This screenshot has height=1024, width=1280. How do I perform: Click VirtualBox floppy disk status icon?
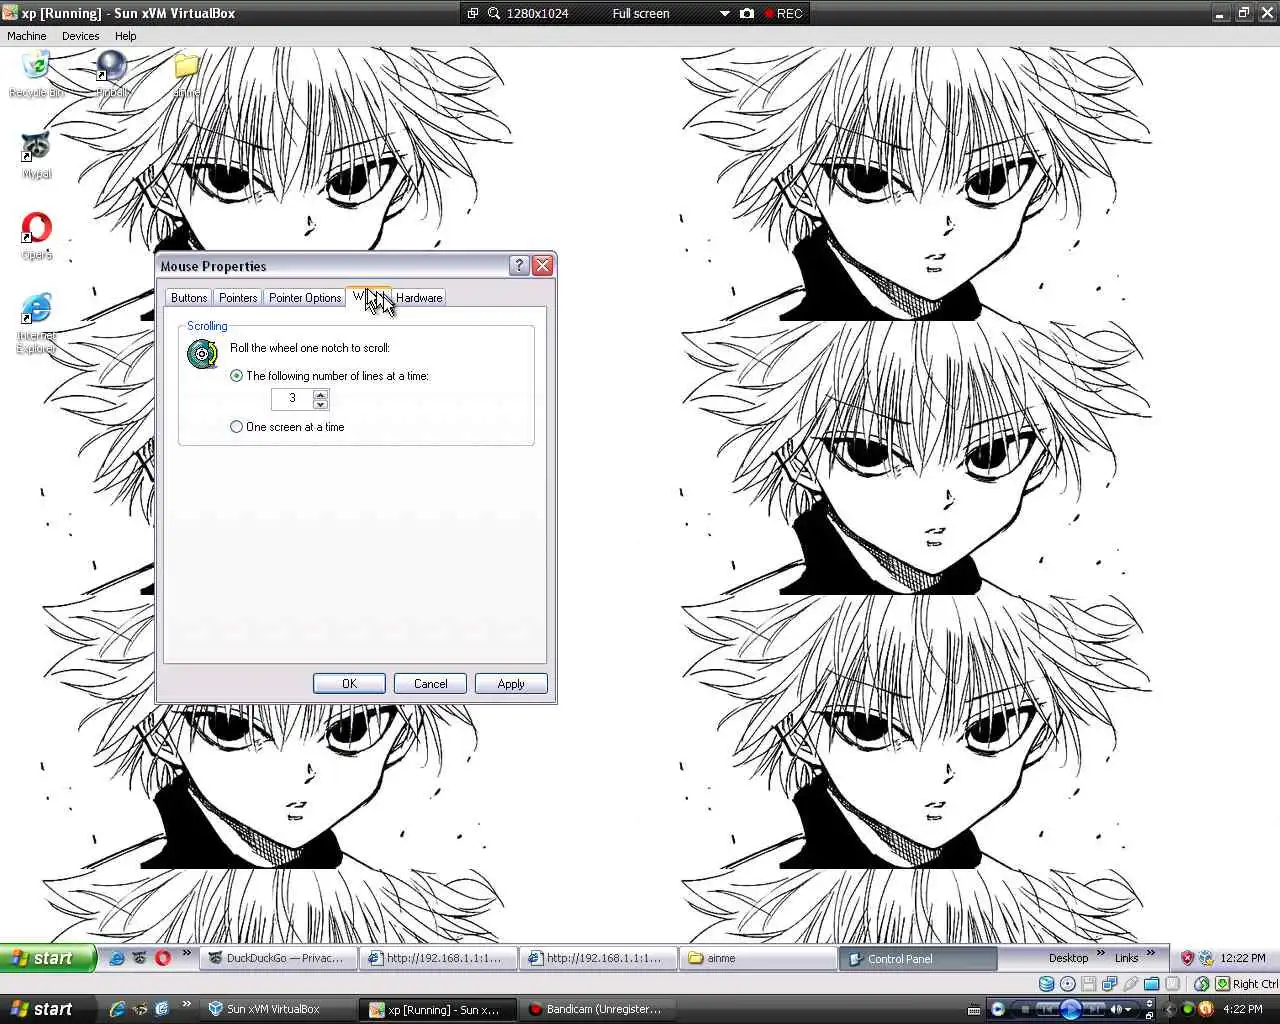point(1089,984)
